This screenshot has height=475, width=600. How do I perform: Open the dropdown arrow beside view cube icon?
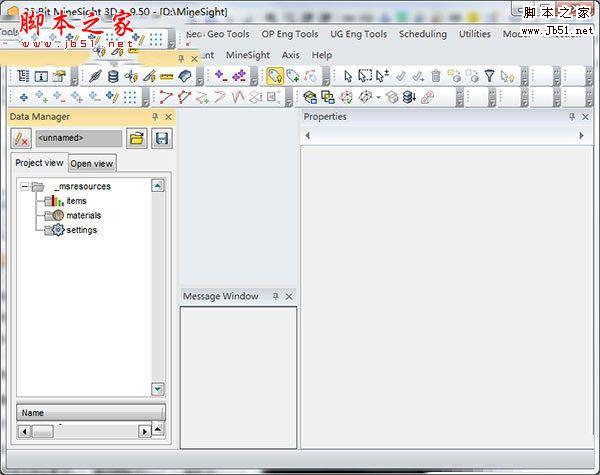coord(378,98)
